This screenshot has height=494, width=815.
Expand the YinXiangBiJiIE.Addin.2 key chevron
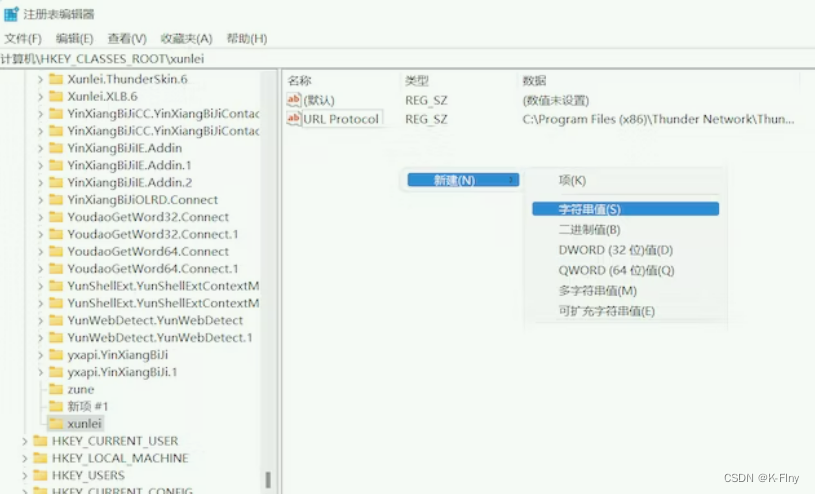point(41,183)
